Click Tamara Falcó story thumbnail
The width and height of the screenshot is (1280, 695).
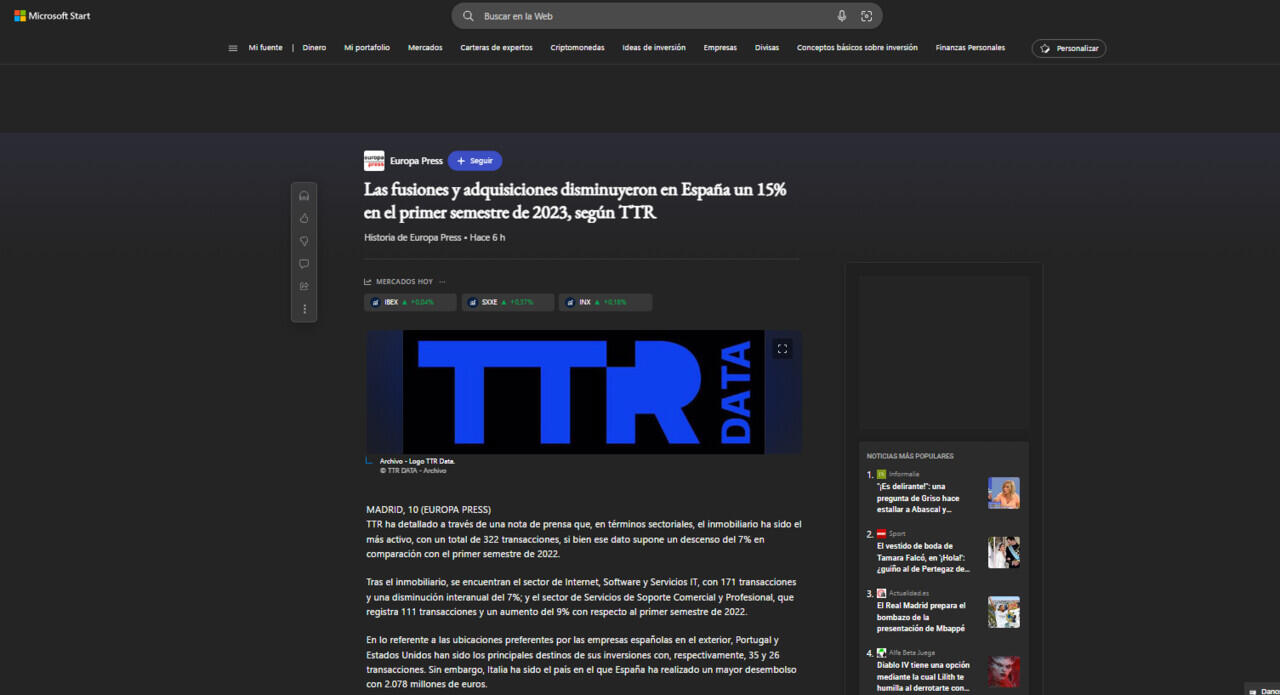pyautogui.click(x=1004, y=553)
